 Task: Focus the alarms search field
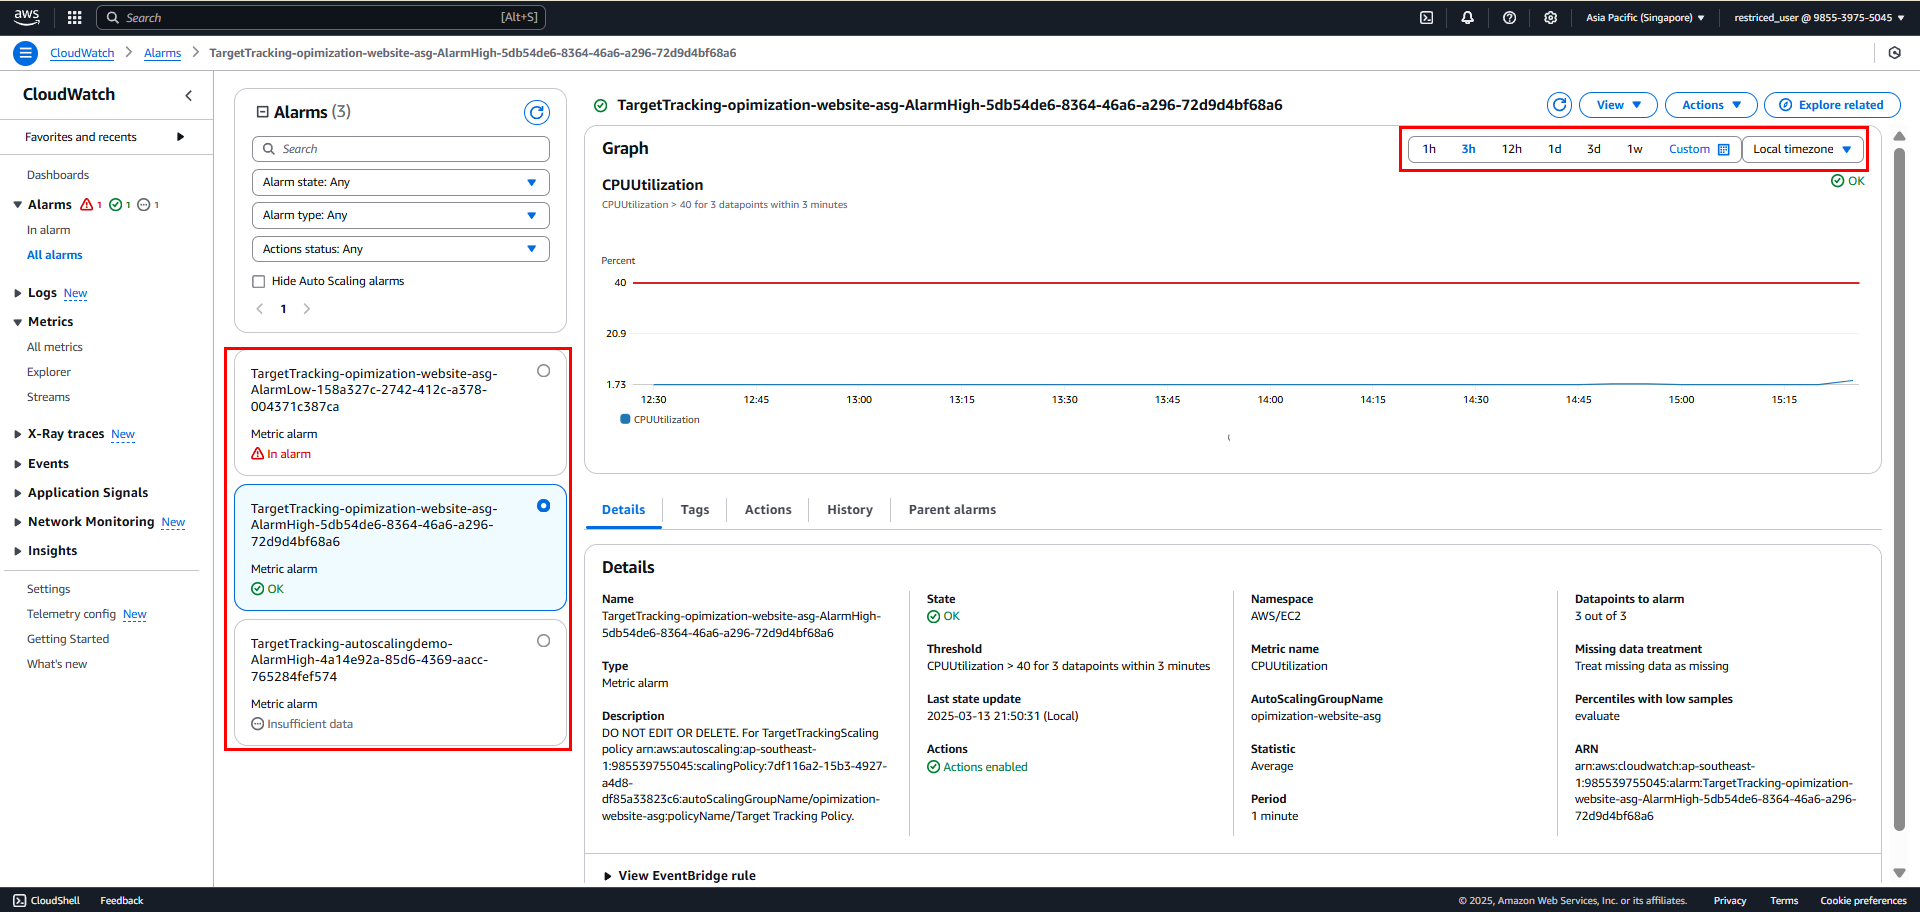pos(401,149)
